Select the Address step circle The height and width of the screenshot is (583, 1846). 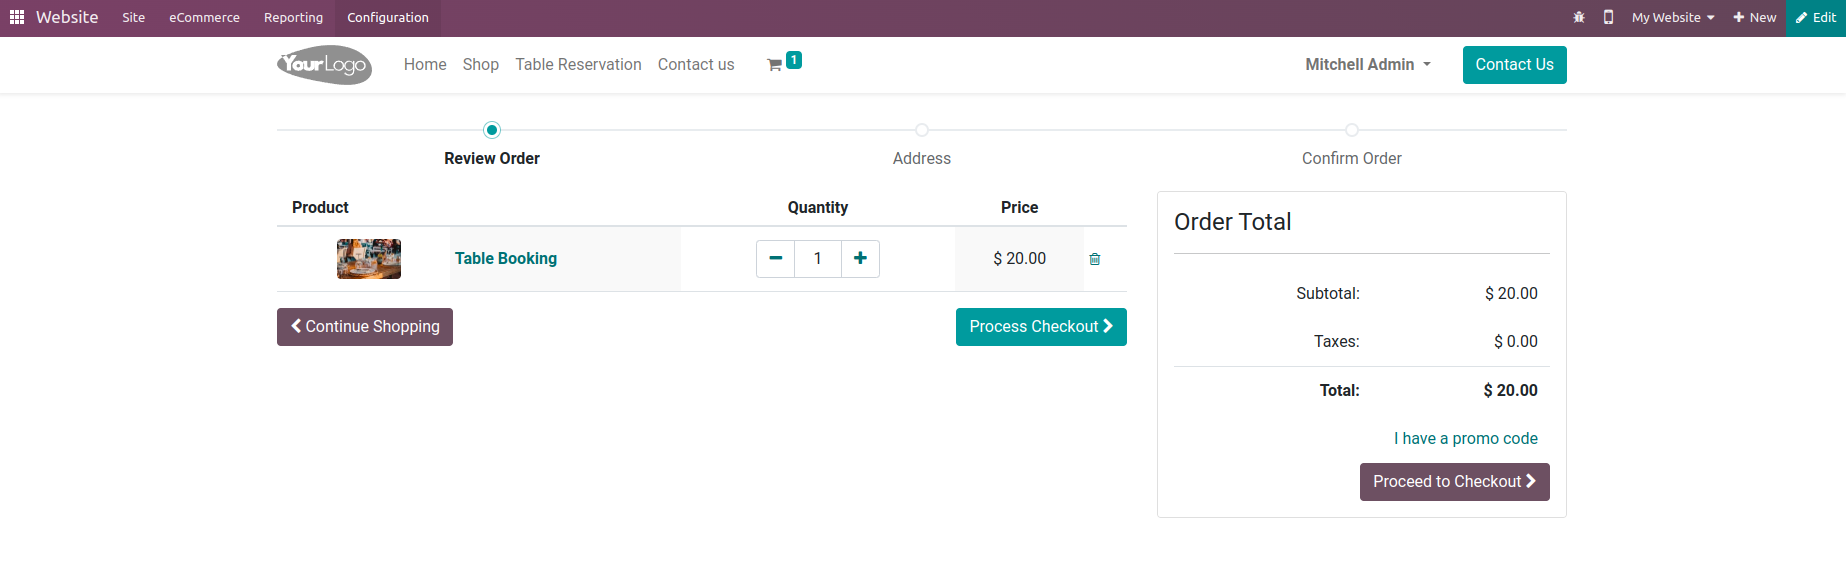(x=922, y=130)
